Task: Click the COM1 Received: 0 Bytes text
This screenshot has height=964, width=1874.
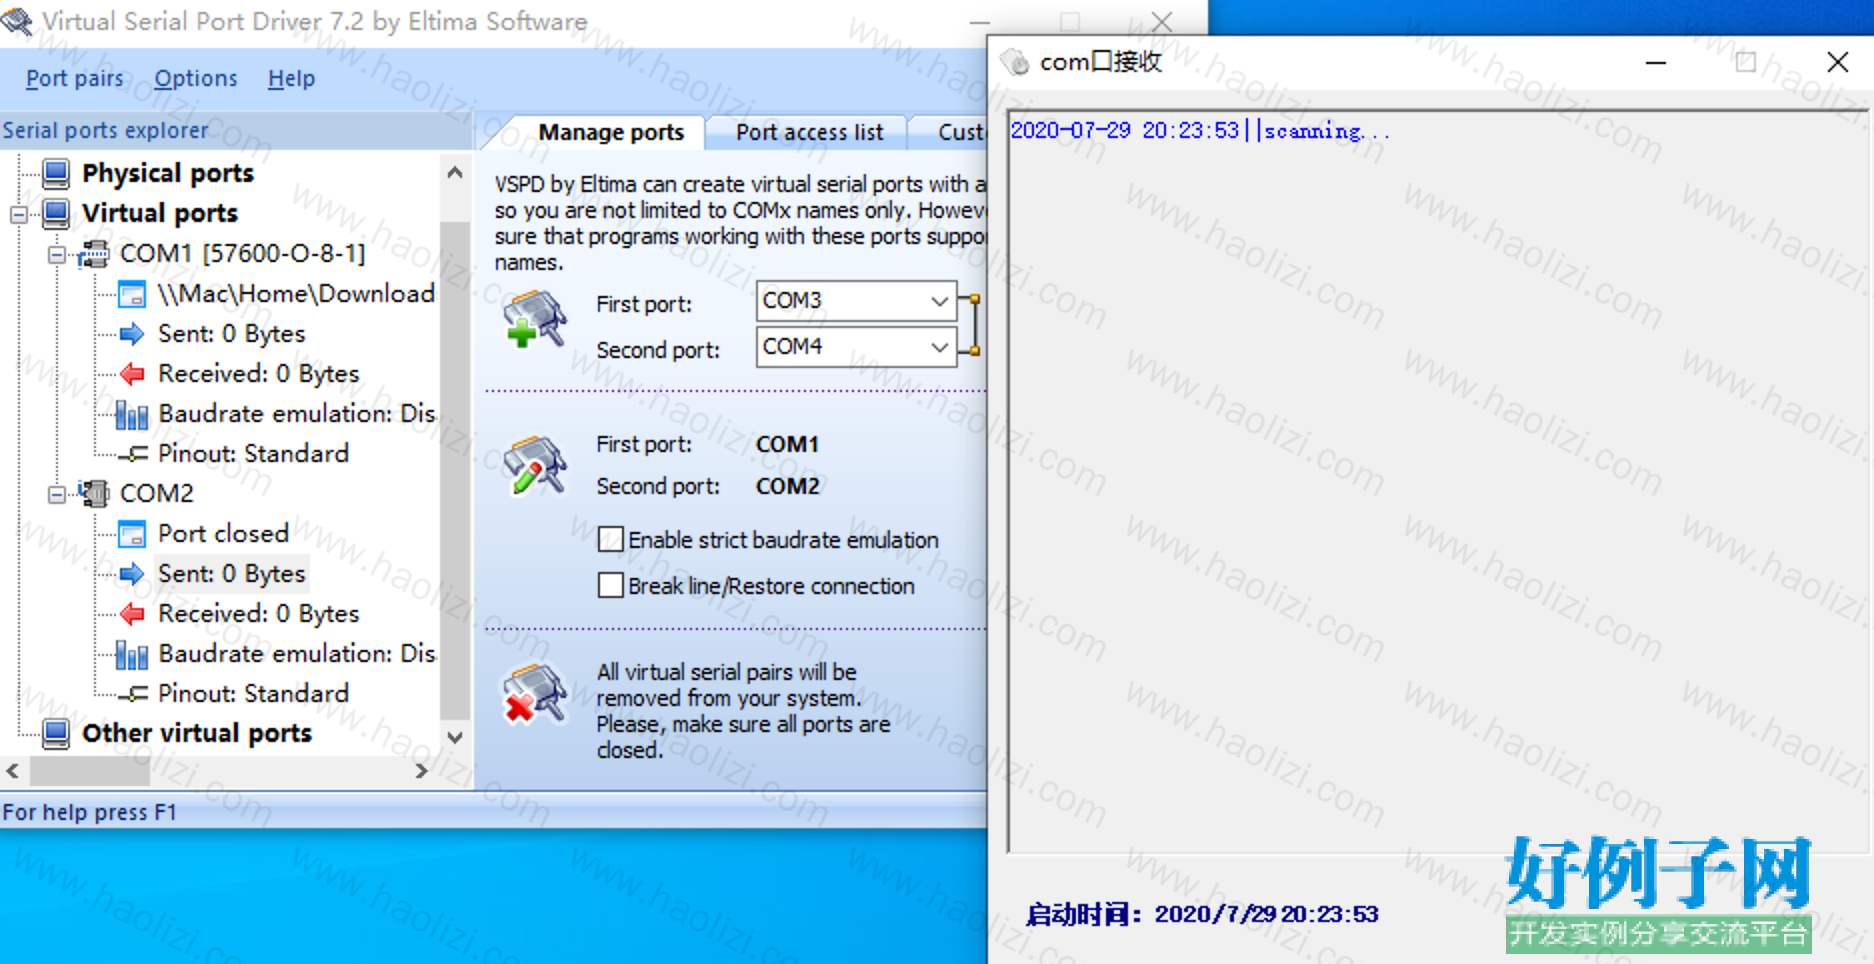Action: pyautogui.click(x=259, y=374)
